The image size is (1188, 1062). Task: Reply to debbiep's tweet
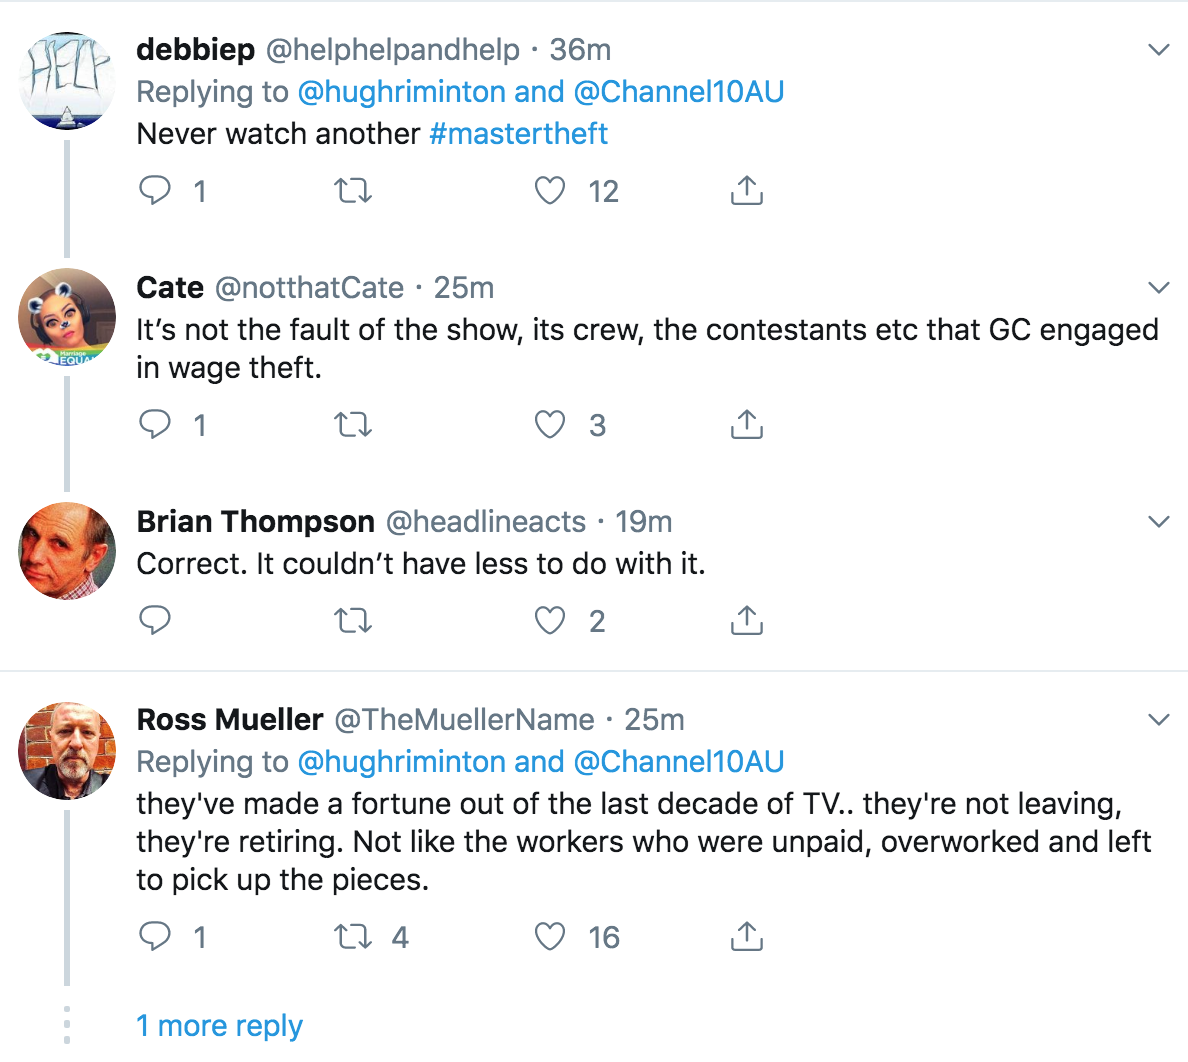pyautogui.click(x=155, y=190)
